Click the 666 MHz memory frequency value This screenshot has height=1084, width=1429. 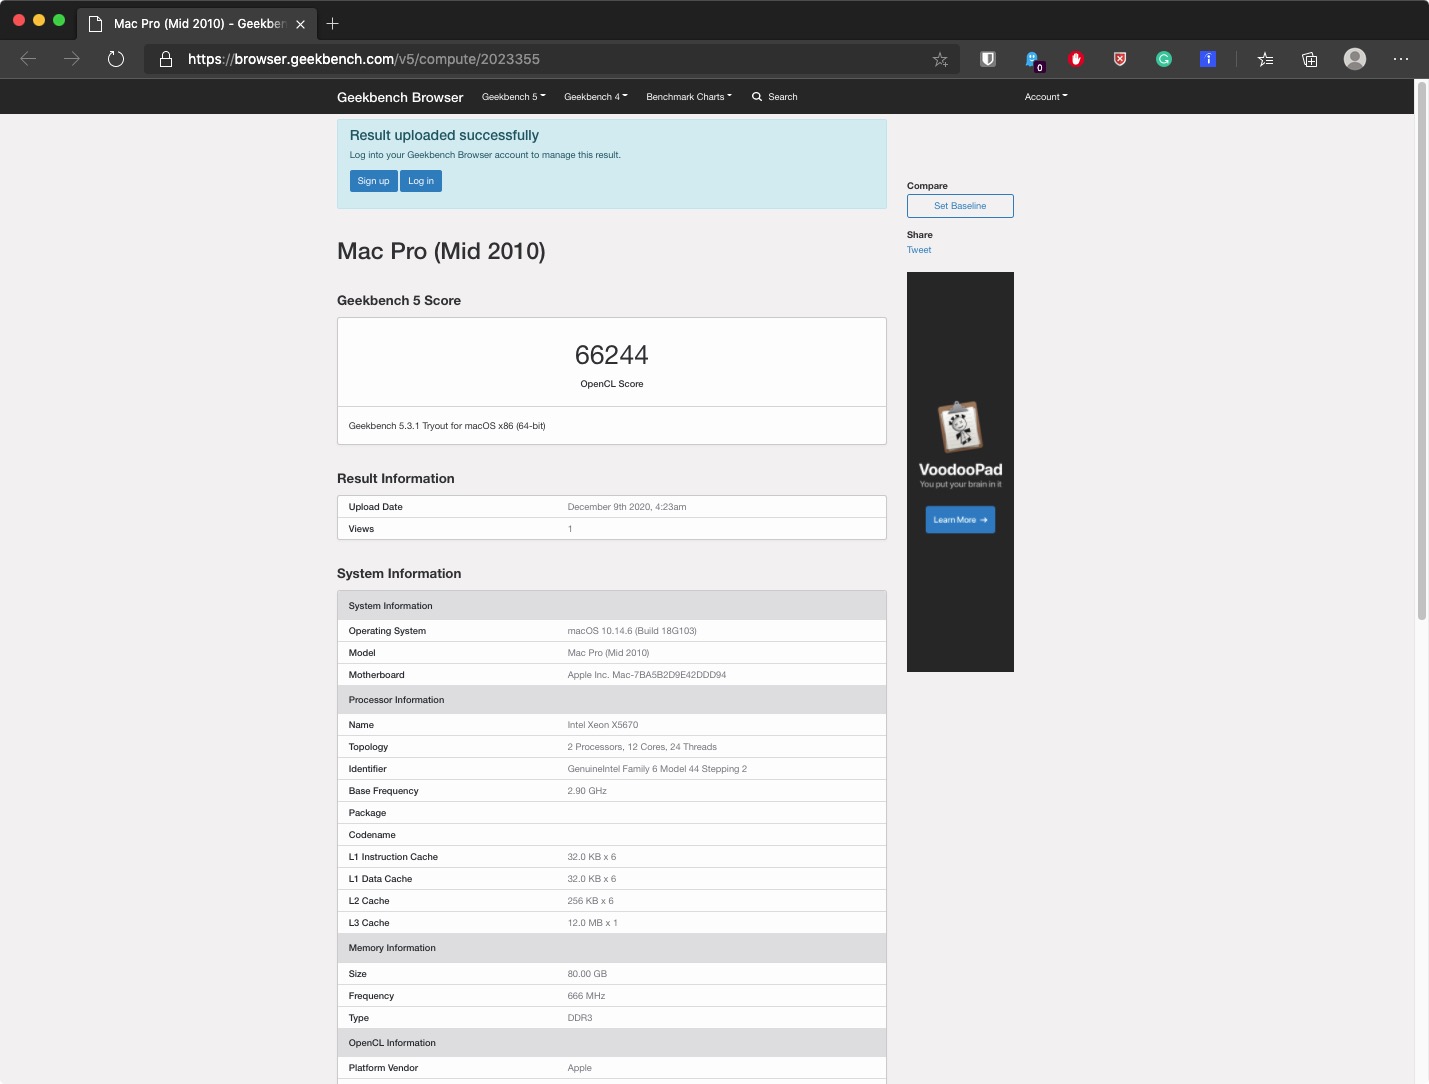(x=586, y=996)
